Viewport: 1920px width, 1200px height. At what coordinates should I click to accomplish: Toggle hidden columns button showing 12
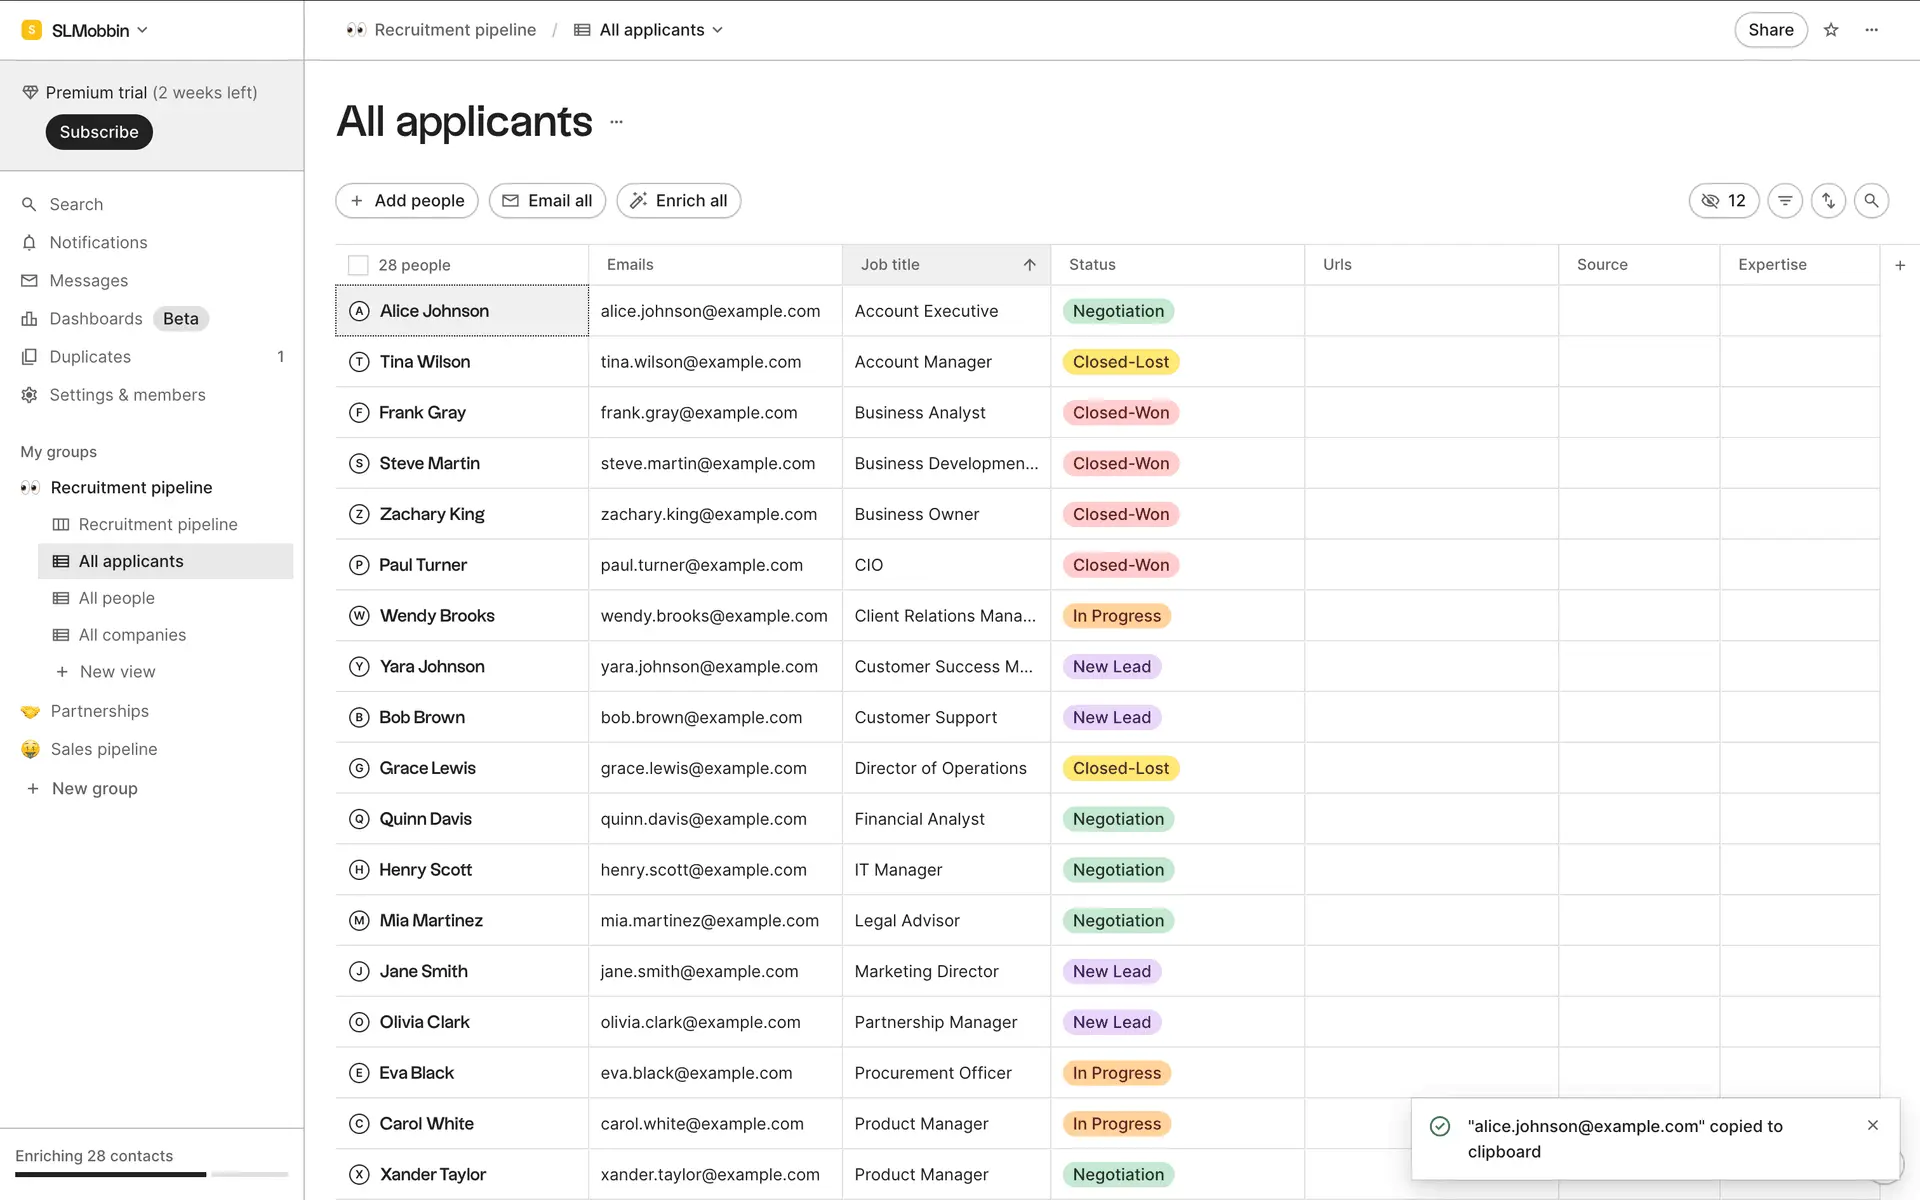1723,201
